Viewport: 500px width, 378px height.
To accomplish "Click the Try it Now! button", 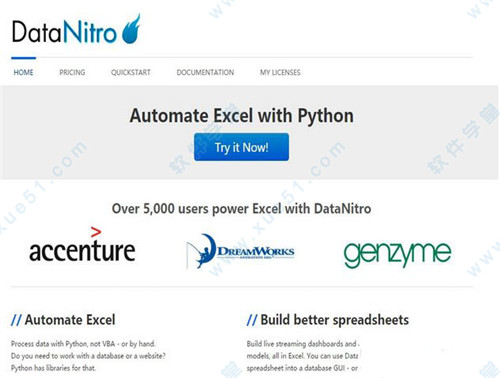I will coord(241,147).
